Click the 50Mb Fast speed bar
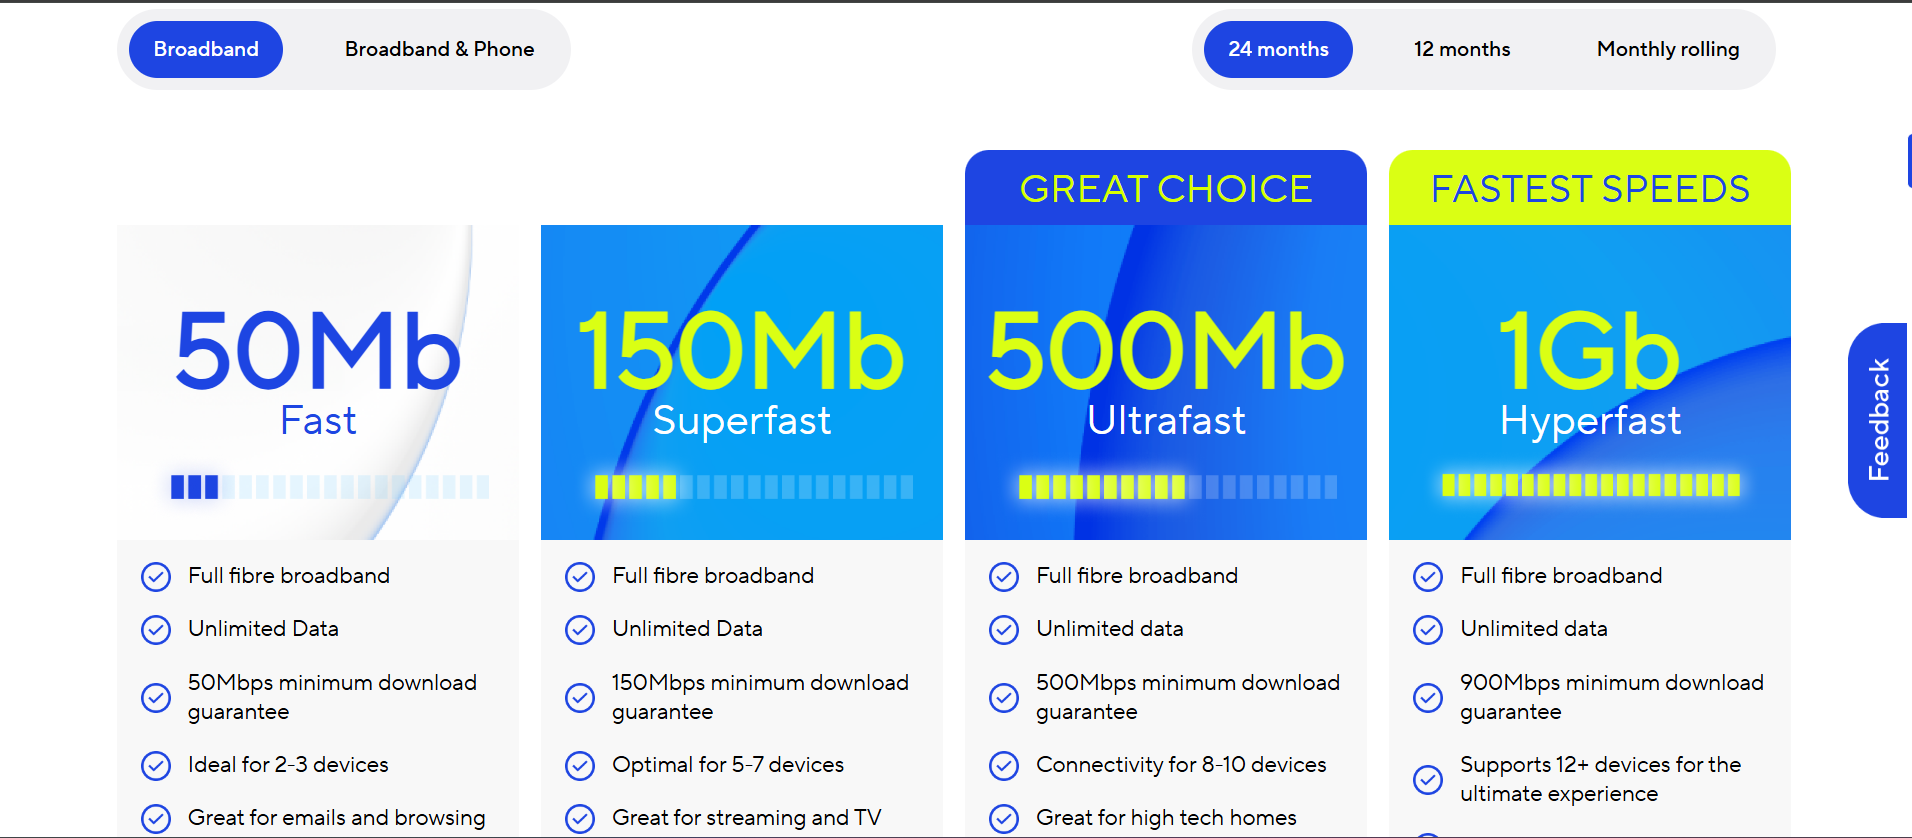This screenshot has height=838, width=1912. pos(330,487)
